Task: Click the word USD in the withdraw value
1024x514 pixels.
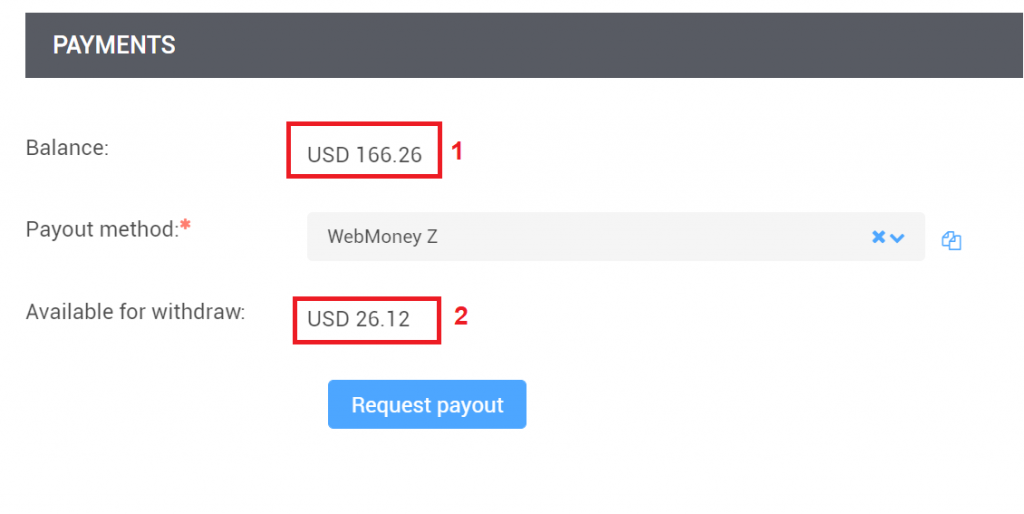Action: pyautogui.click(x=327, y=319)
